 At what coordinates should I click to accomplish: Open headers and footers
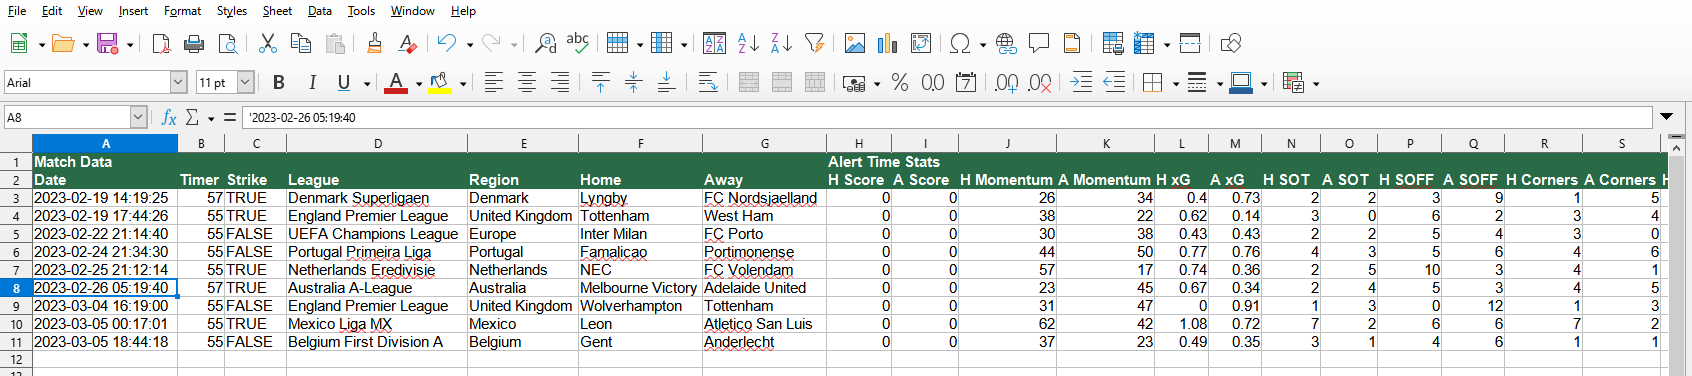click(1072, 43)
